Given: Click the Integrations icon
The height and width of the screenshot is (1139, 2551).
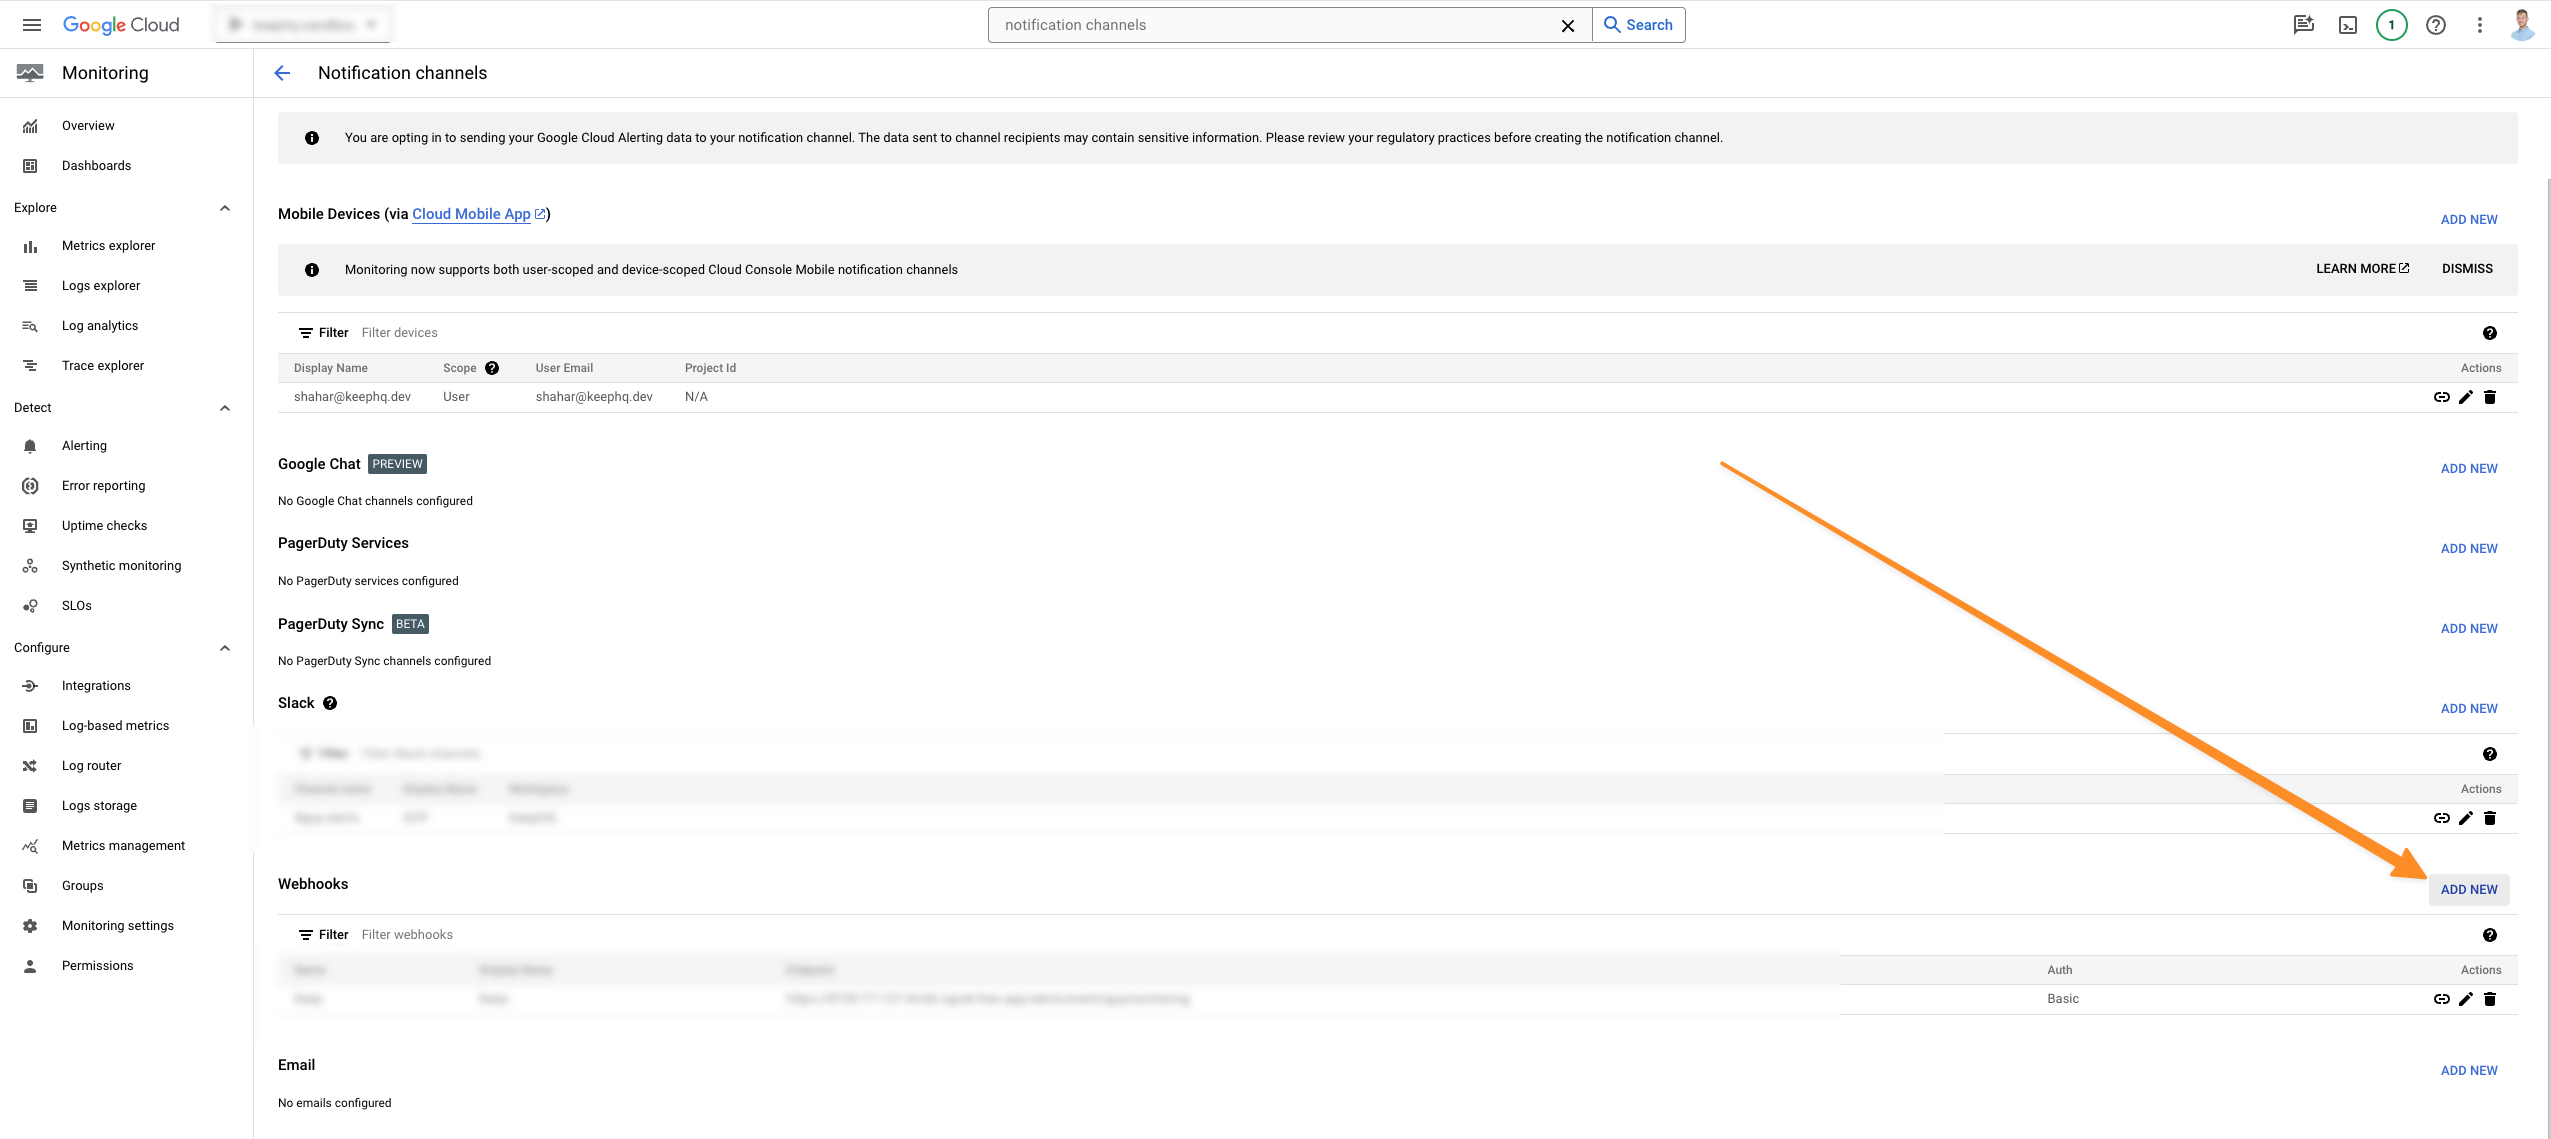Looking at the screenshot, I should [x=30, y=686].
